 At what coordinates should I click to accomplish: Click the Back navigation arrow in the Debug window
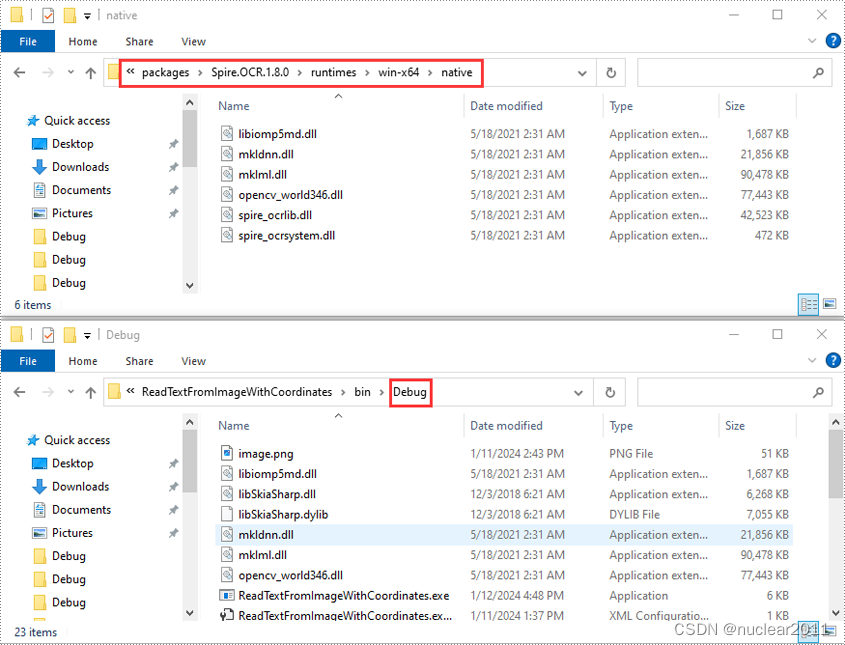(19, 392)
